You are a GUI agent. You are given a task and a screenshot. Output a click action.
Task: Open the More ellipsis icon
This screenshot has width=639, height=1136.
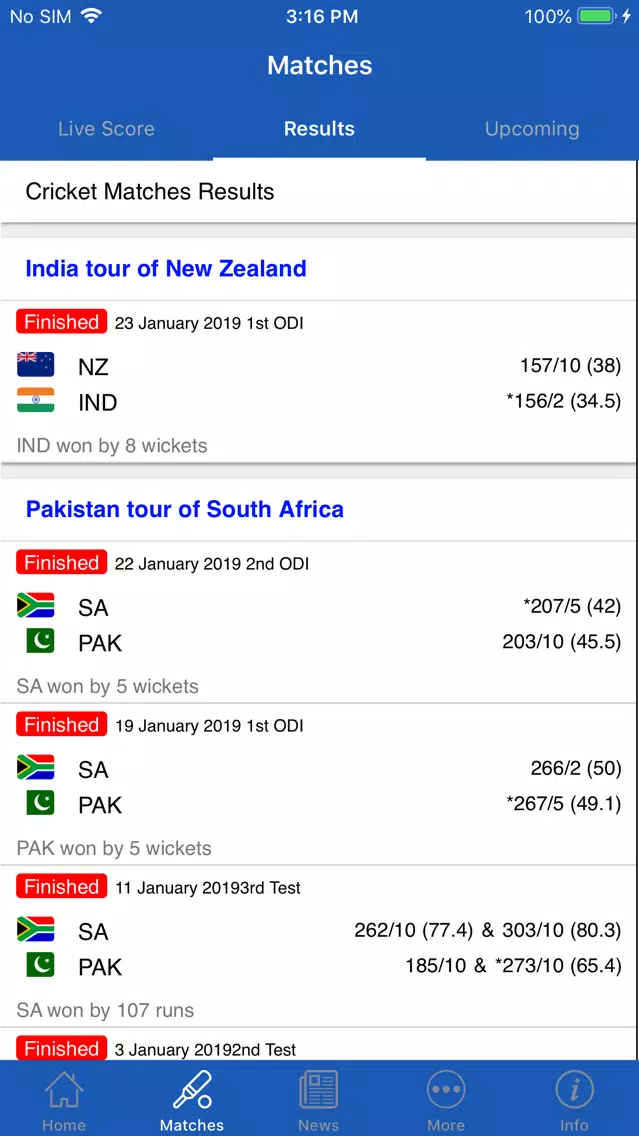pos(446,1089)
